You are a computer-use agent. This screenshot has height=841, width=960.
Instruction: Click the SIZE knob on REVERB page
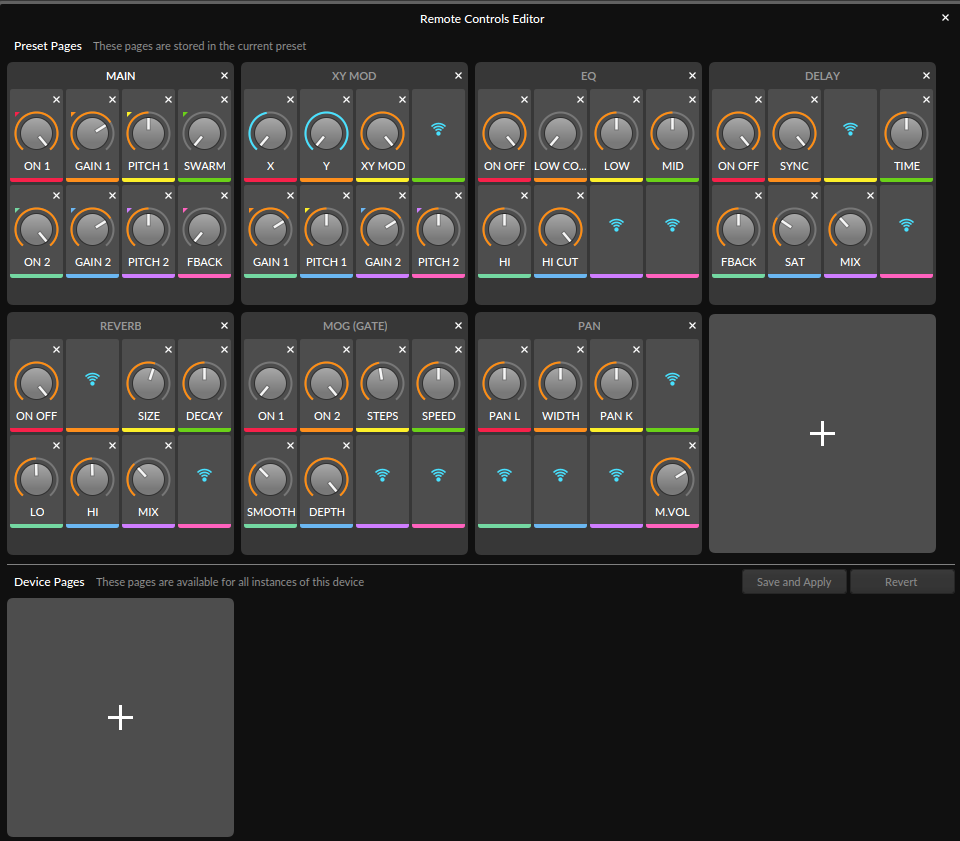tap(148, 383)
